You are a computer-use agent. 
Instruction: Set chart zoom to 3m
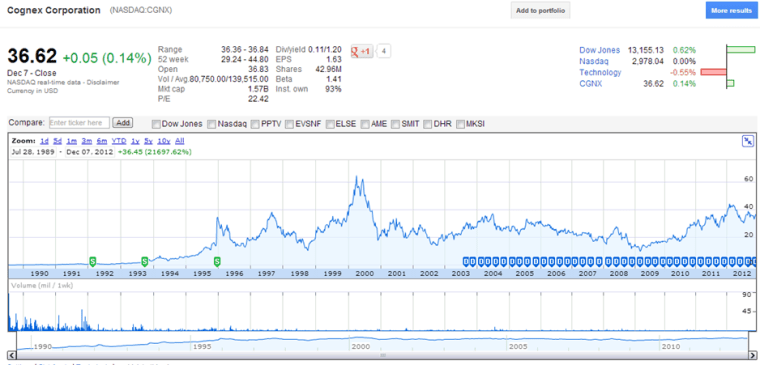point(87,141)
